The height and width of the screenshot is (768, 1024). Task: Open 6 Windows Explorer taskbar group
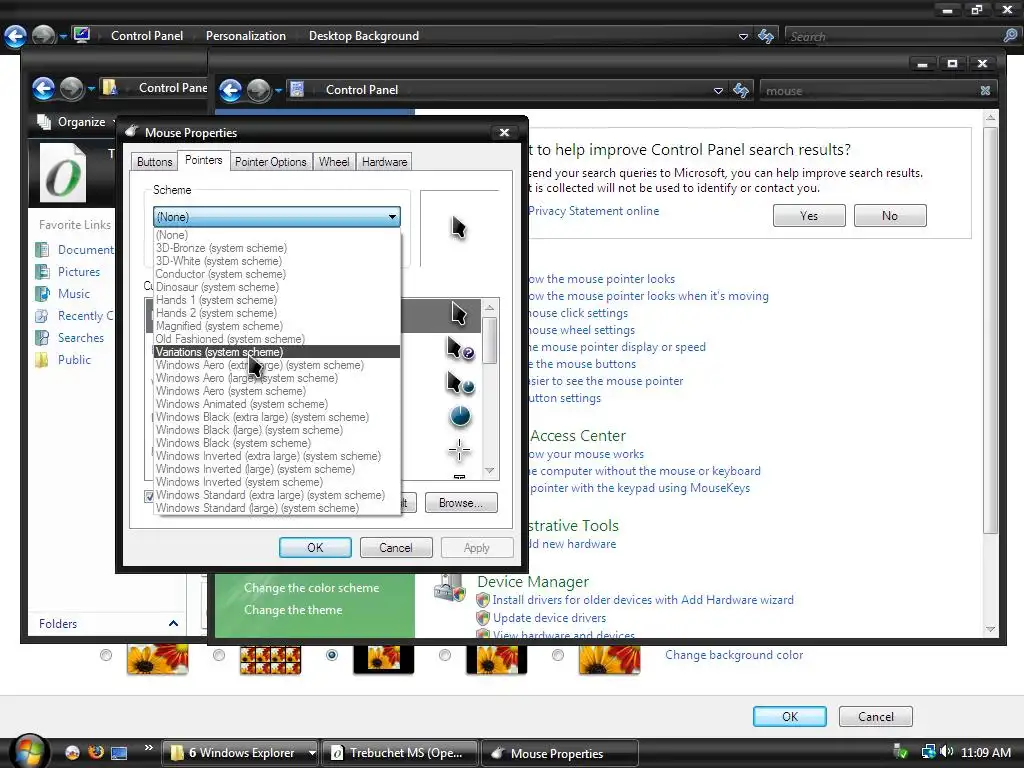240,753
